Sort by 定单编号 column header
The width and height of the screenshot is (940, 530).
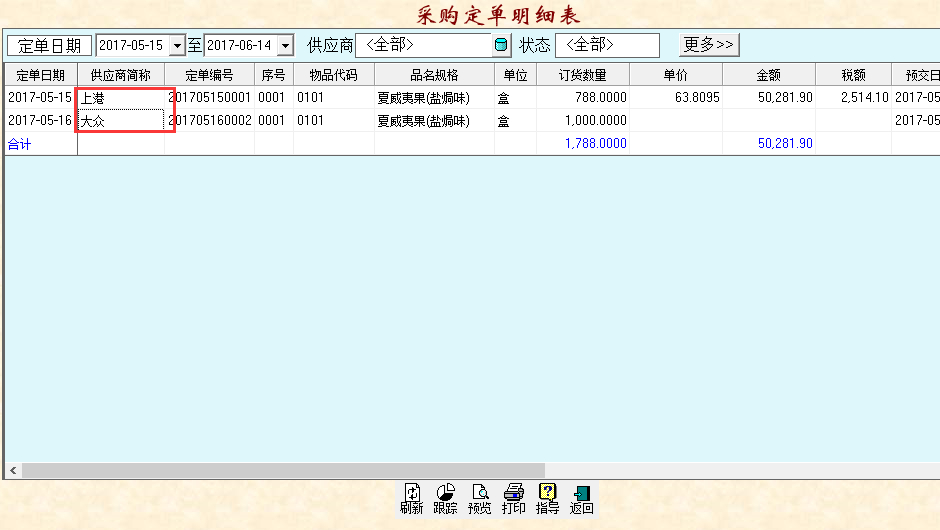(209, 75)
